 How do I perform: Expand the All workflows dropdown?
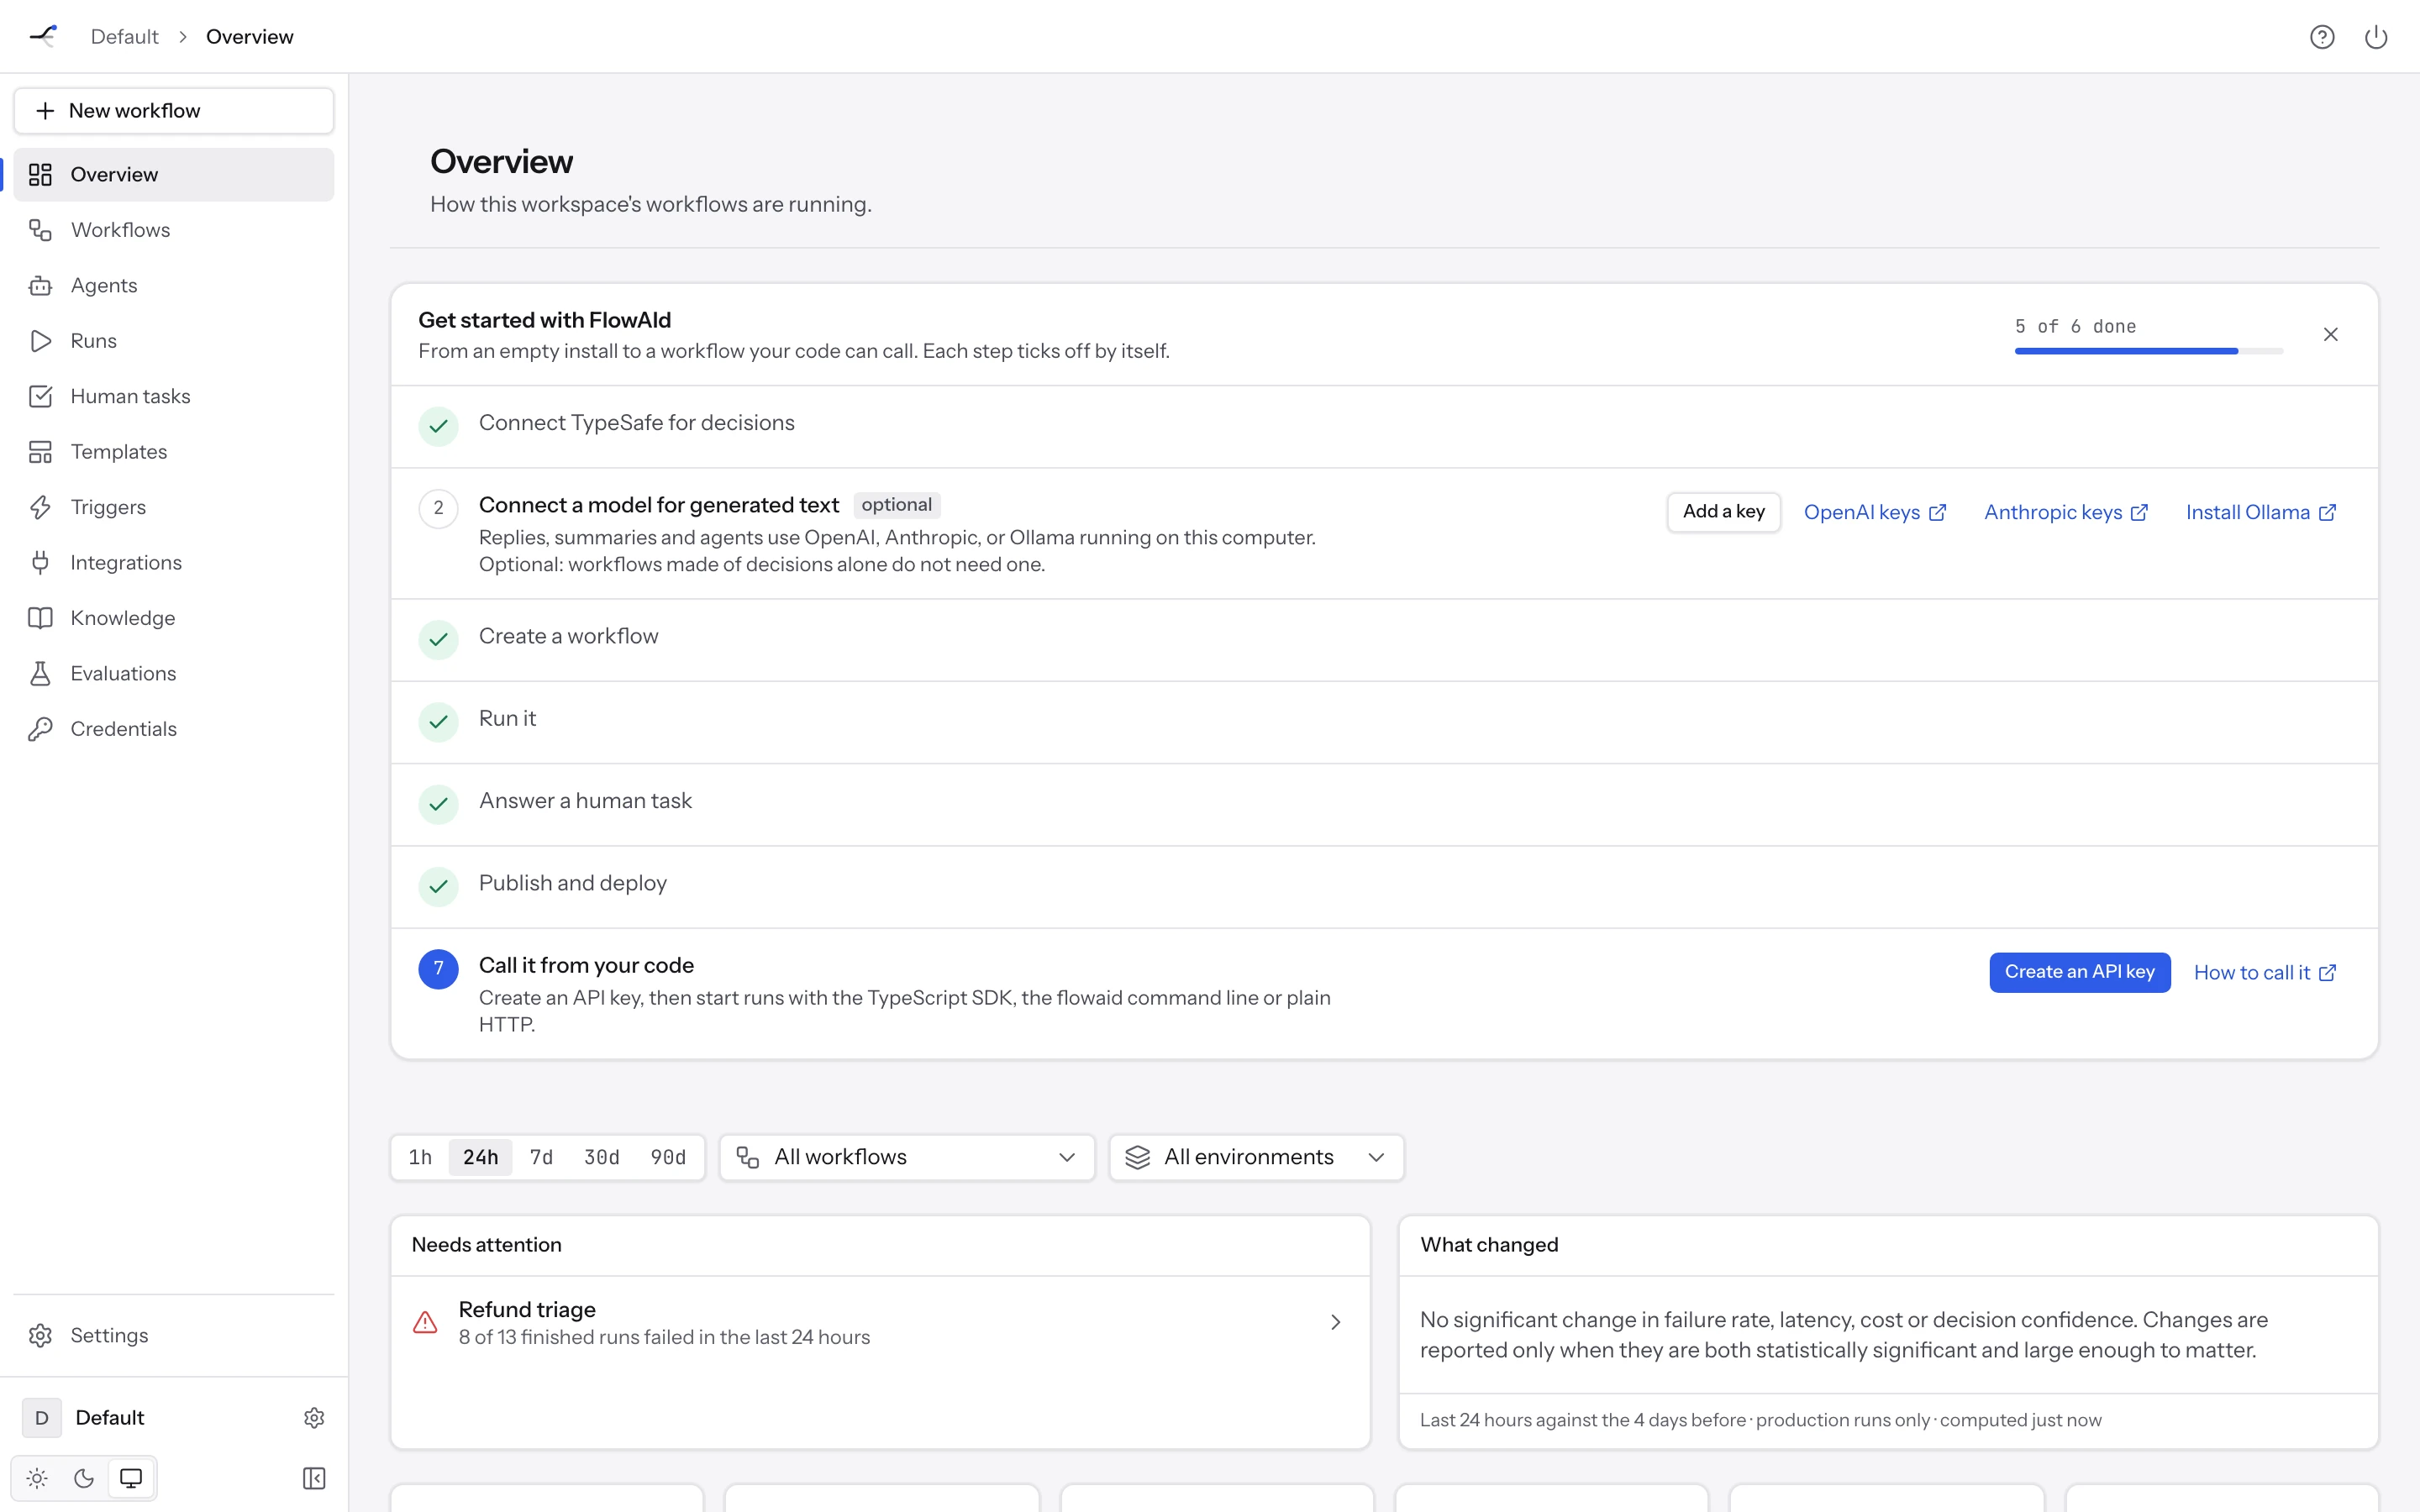click(x=907, y=1157)
